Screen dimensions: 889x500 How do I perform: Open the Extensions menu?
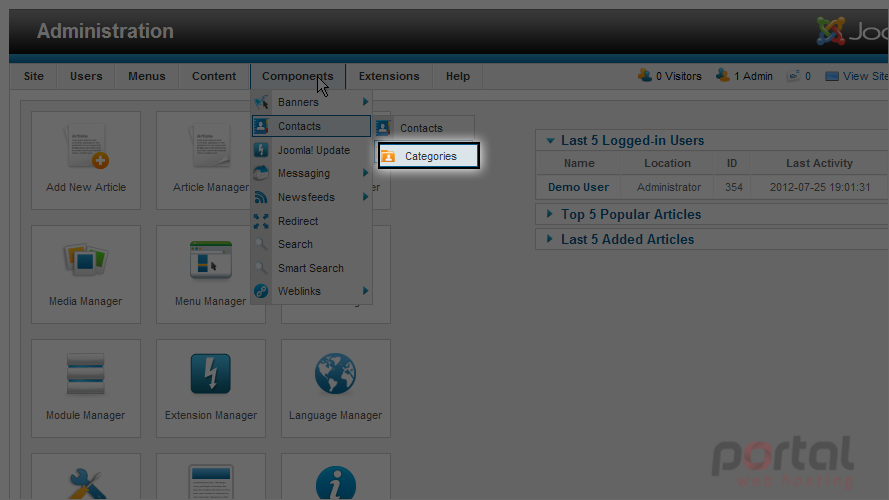tap(389, 76)
